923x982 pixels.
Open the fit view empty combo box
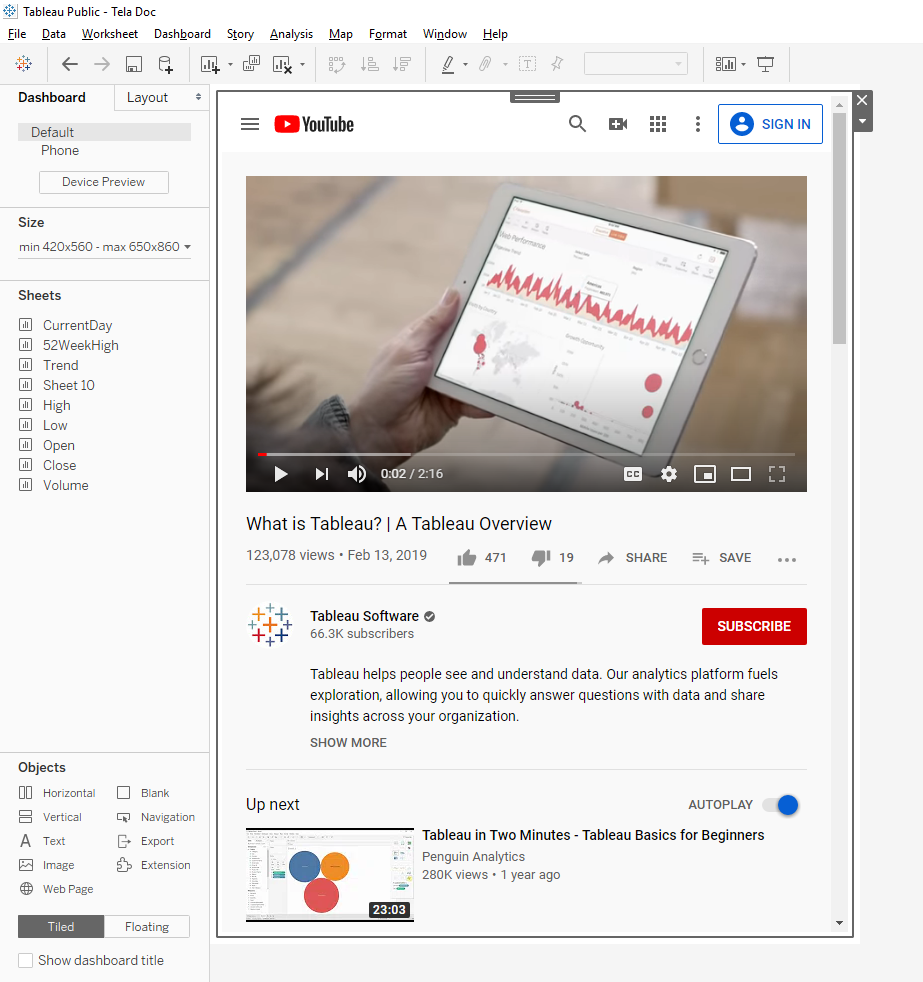(x=636, y=64)
